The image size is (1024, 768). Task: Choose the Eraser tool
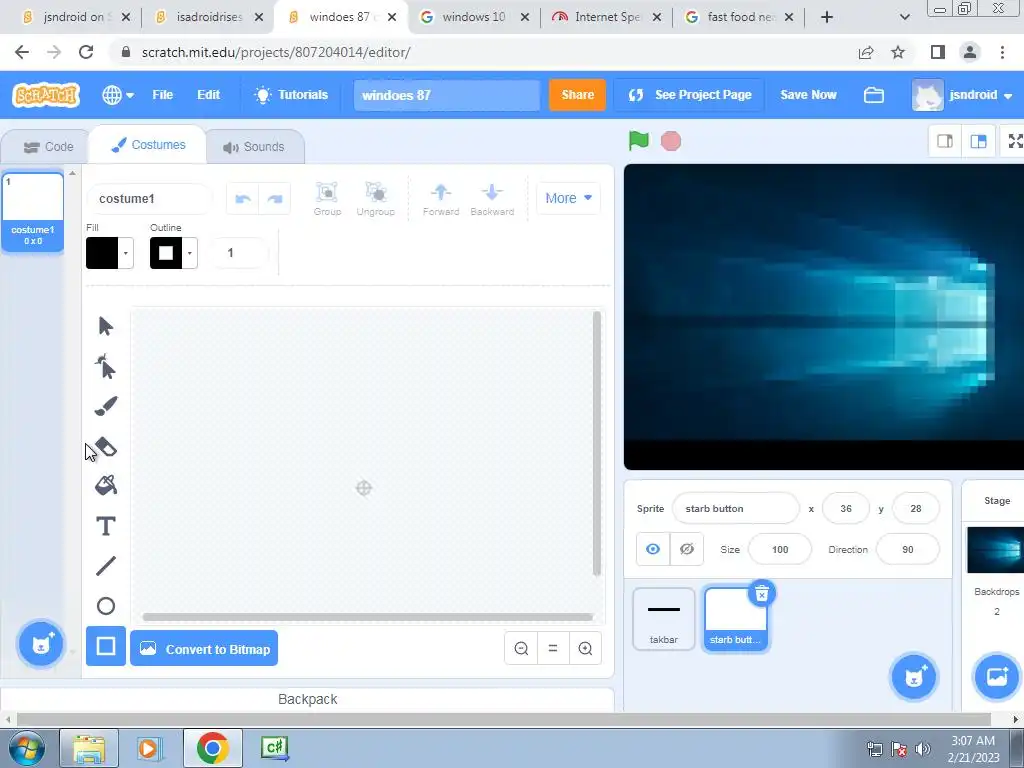click(105, 447)
